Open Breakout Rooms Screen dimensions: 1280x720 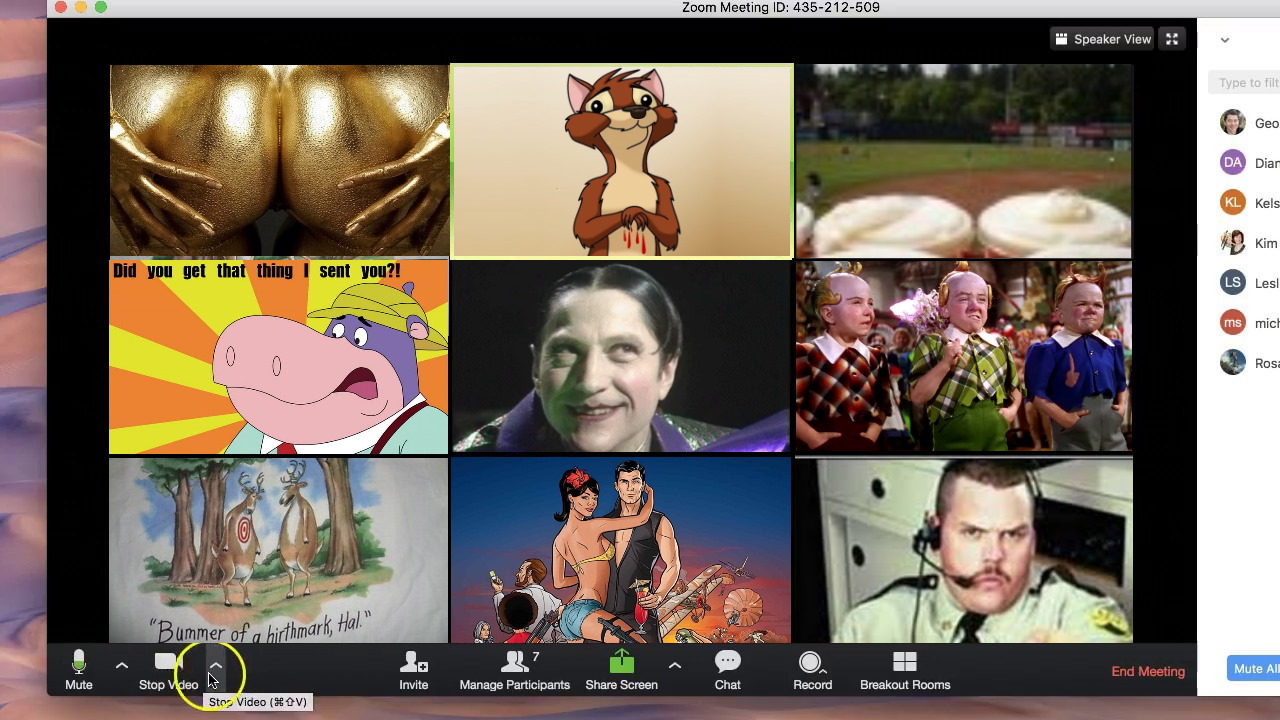click(904, 670)
